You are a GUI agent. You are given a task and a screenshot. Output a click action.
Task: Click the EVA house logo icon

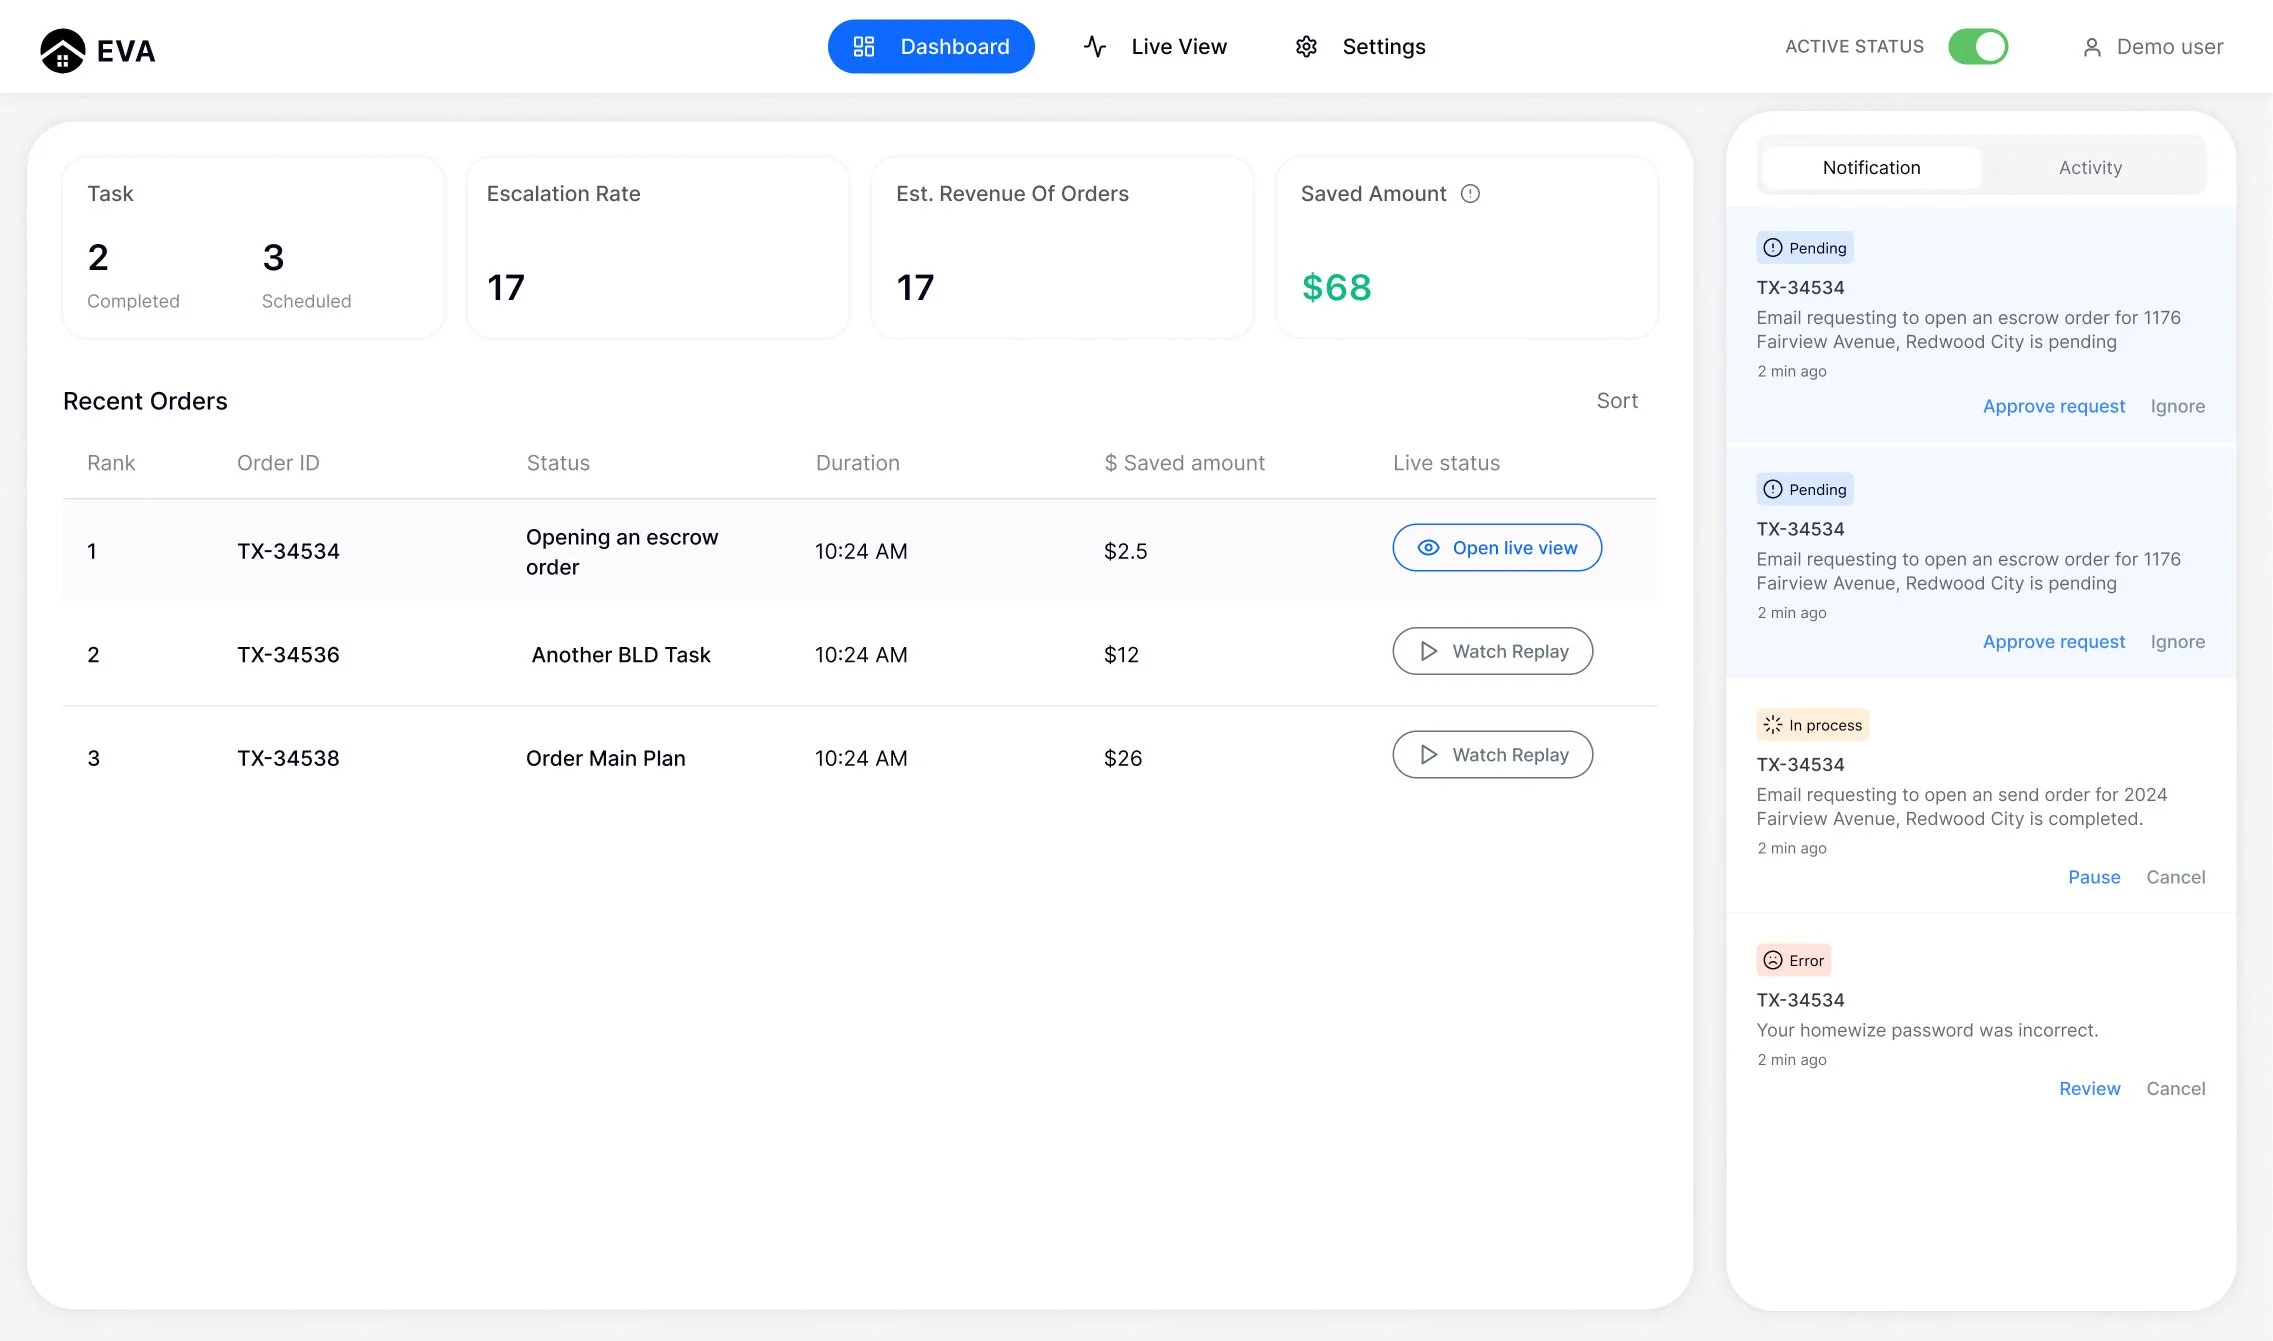coord(62,50)
